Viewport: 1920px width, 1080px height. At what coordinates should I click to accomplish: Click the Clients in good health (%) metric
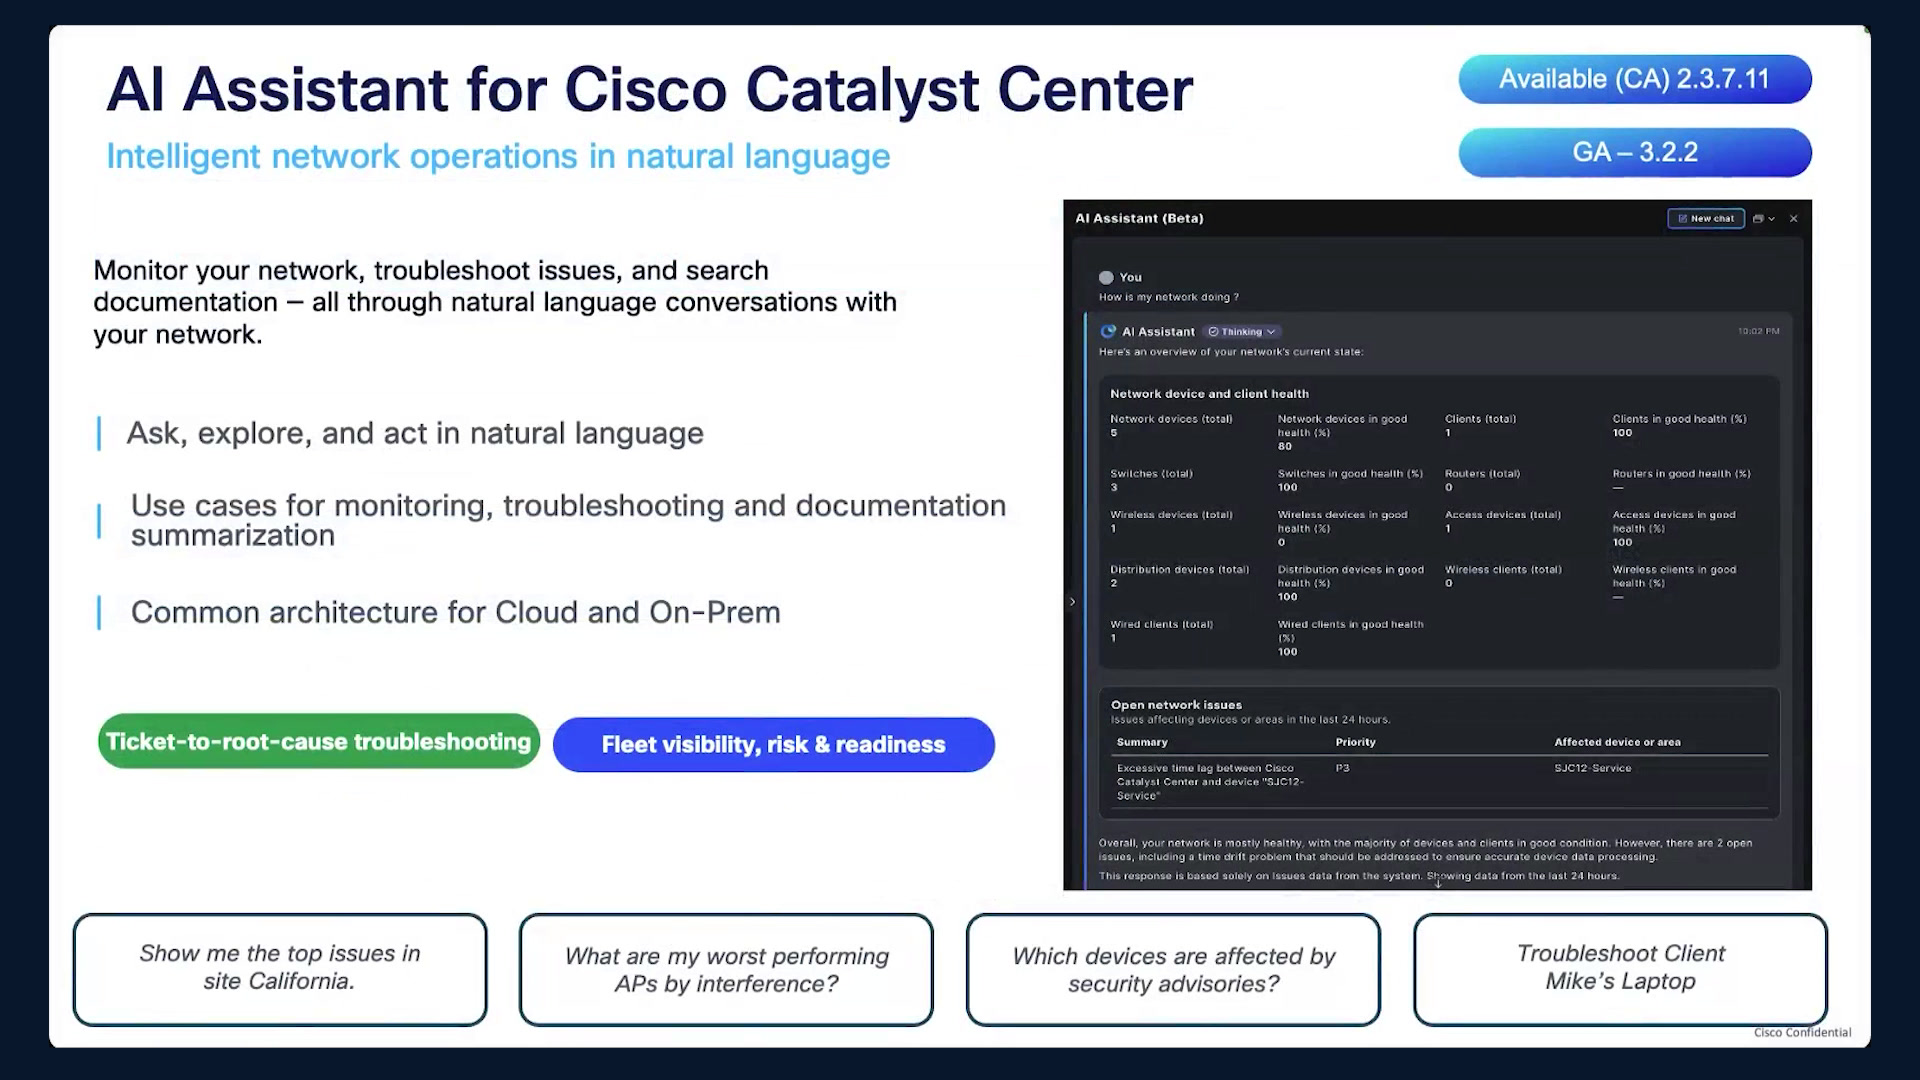point(1679,426)
